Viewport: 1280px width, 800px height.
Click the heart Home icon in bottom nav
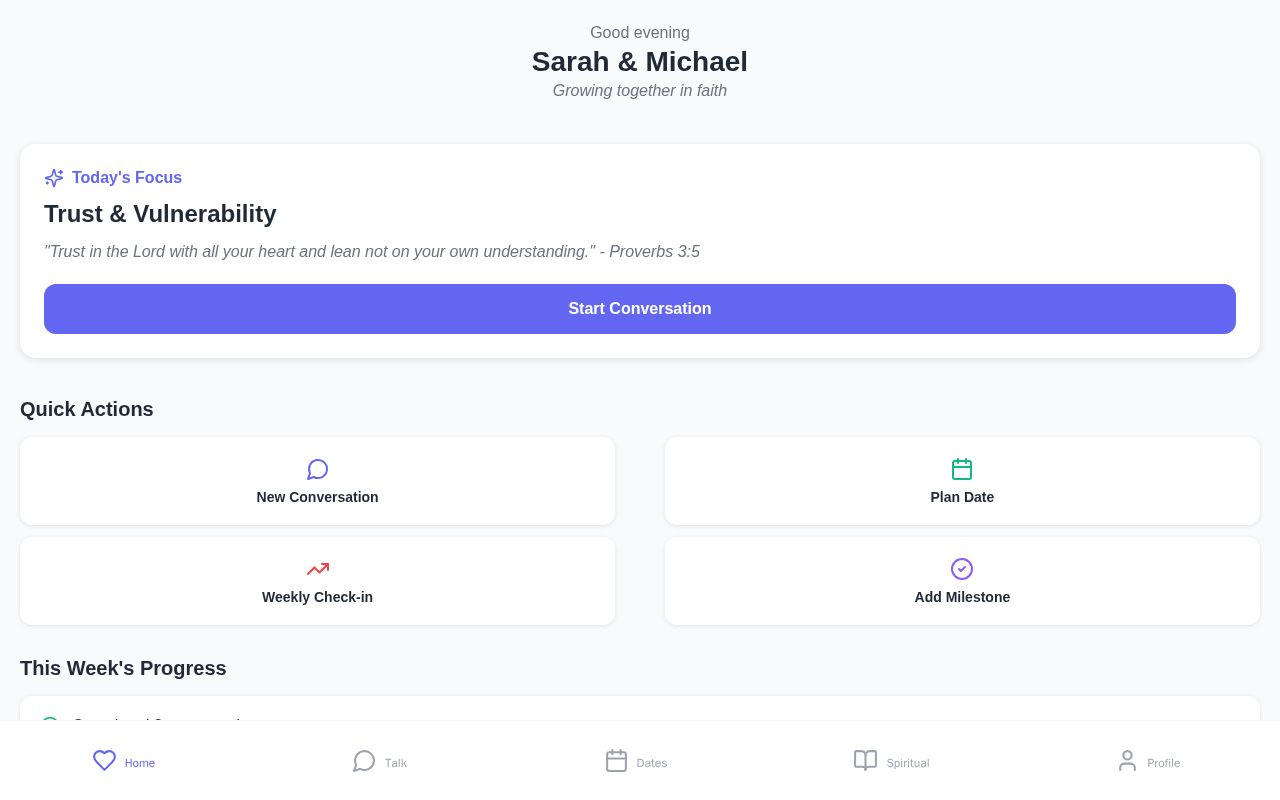(x=104, y=761)
